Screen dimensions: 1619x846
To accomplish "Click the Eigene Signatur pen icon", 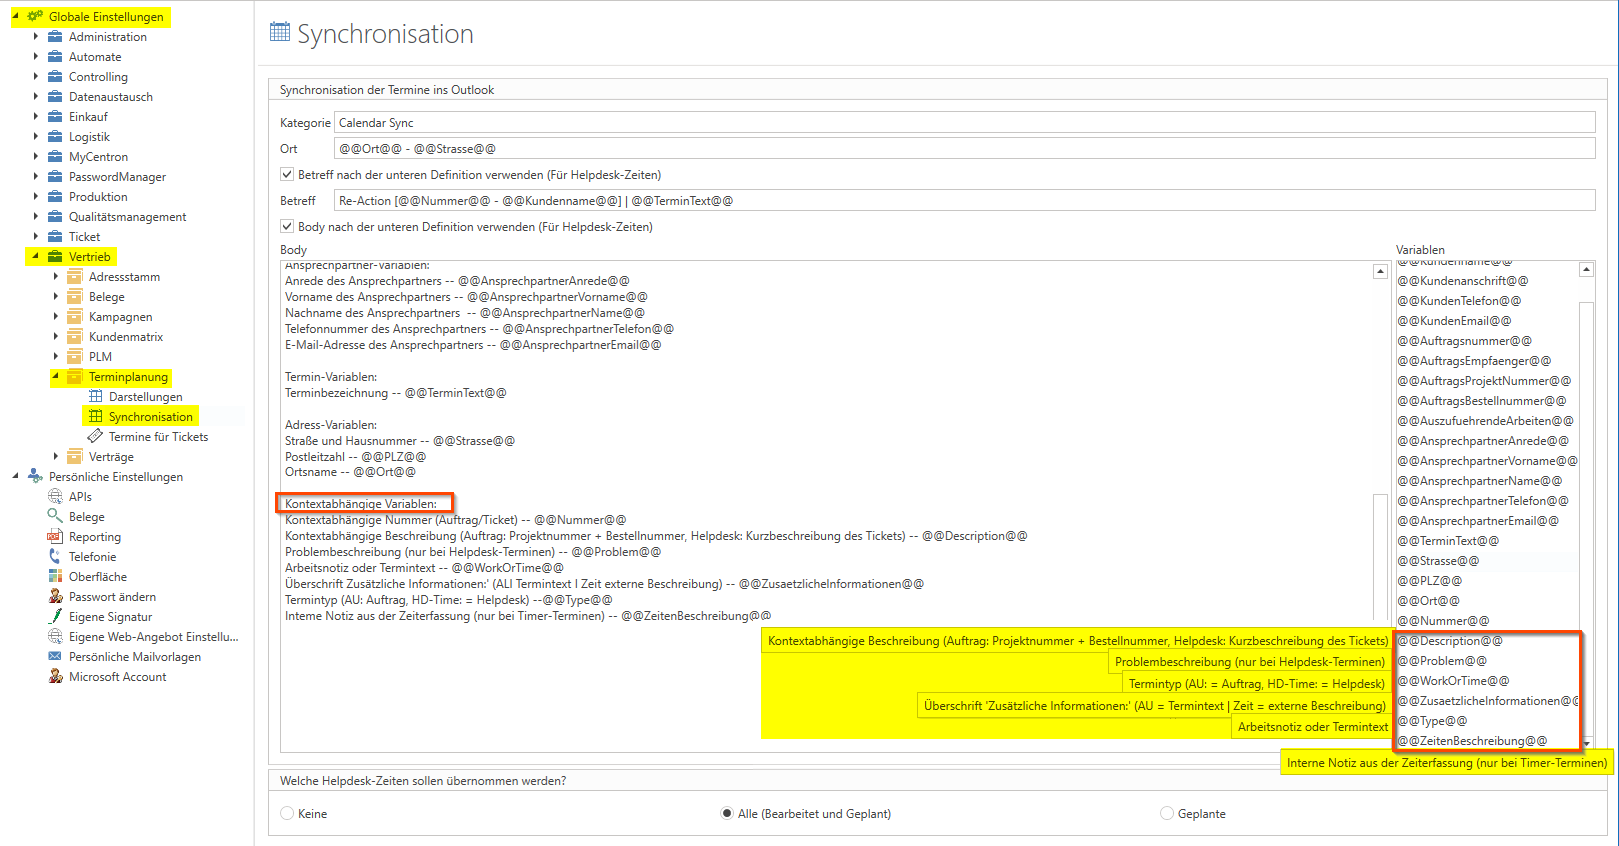I will (55, 617).
